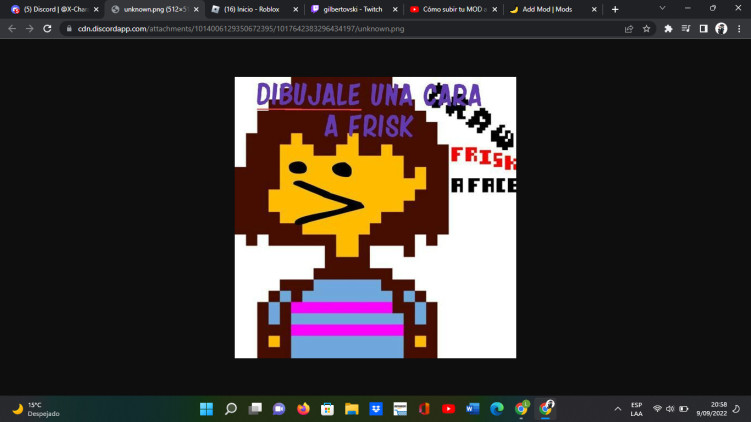The height and width of the screenshot is (422, 751).
Task: Change the ESP LAA keyboard language
Action: coord(637,409)
